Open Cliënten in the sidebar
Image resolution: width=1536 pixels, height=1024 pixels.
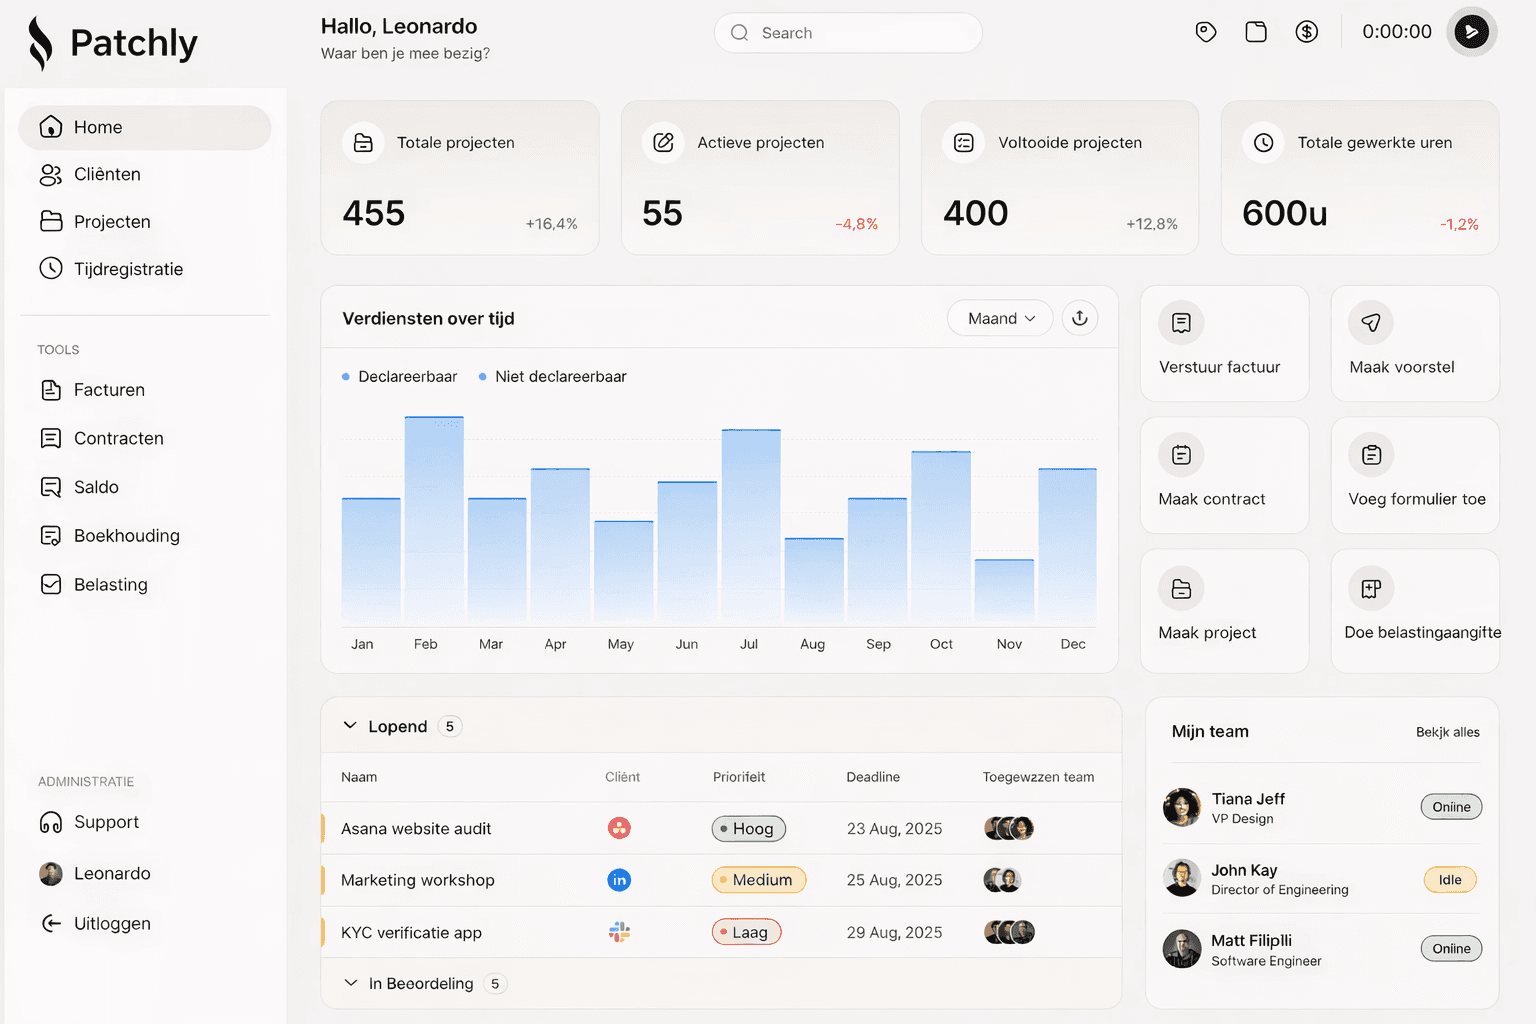click(106, 174)
